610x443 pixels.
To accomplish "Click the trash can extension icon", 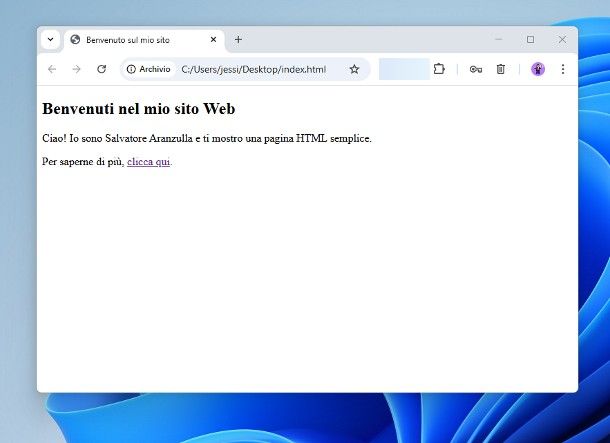I will click(x=501, y=69).
